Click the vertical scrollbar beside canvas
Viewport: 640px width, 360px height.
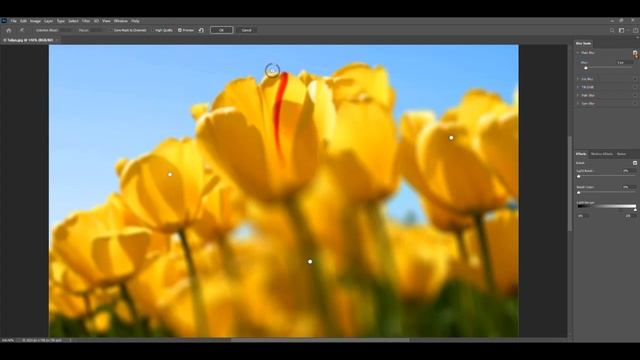click(570, 184)
